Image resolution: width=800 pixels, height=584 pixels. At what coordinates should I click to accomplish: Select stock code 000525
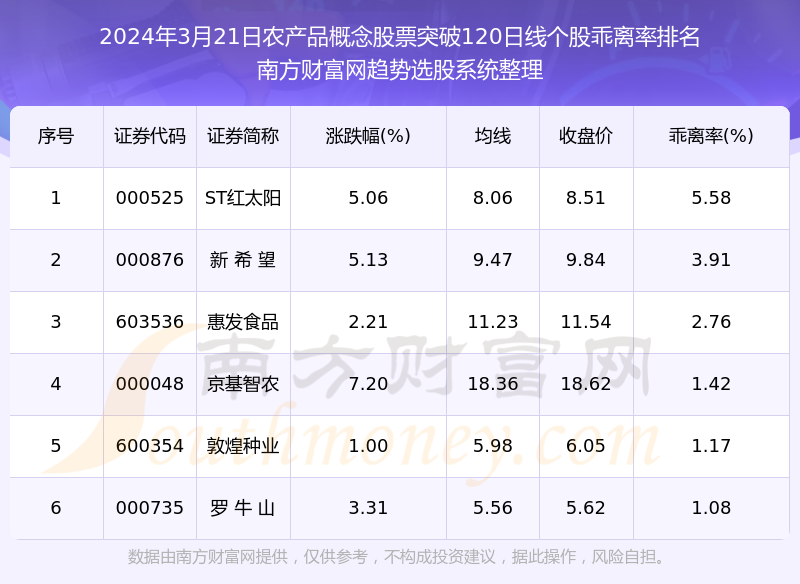click(149, 198)
